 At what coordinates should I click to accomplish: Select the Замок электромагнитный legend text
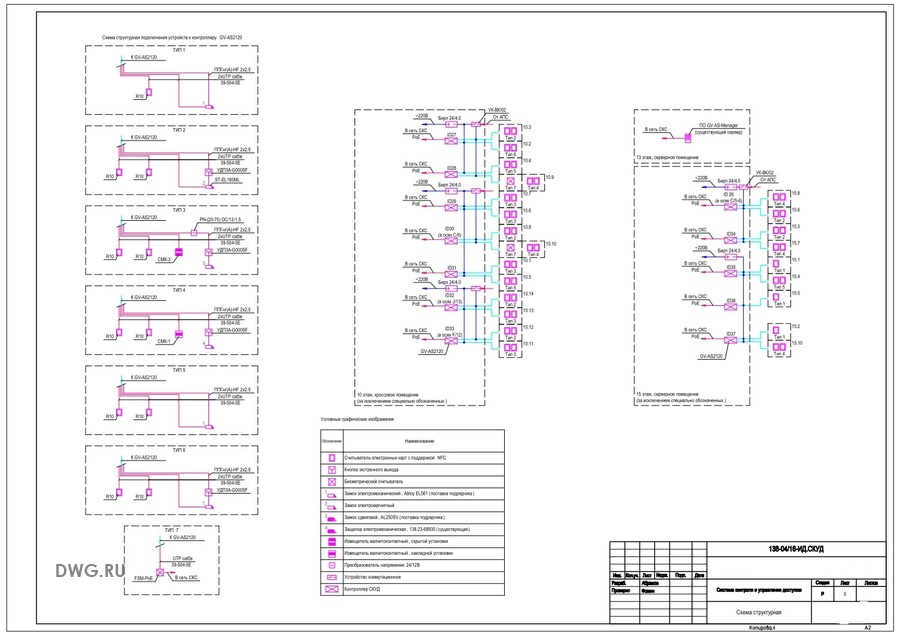pyautogui.click(x=369, y=506)
